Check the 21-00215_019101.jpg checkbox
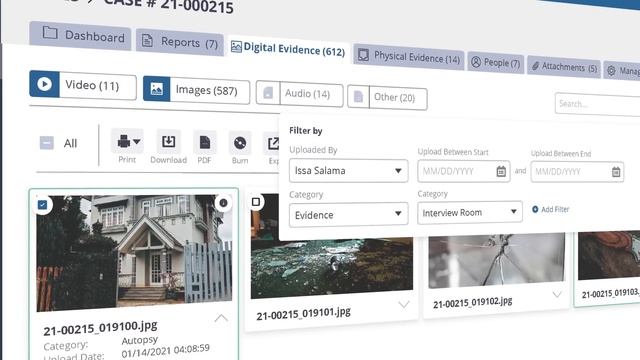The height and width of the screenshot is (360, 640). (x=256, y=202)
